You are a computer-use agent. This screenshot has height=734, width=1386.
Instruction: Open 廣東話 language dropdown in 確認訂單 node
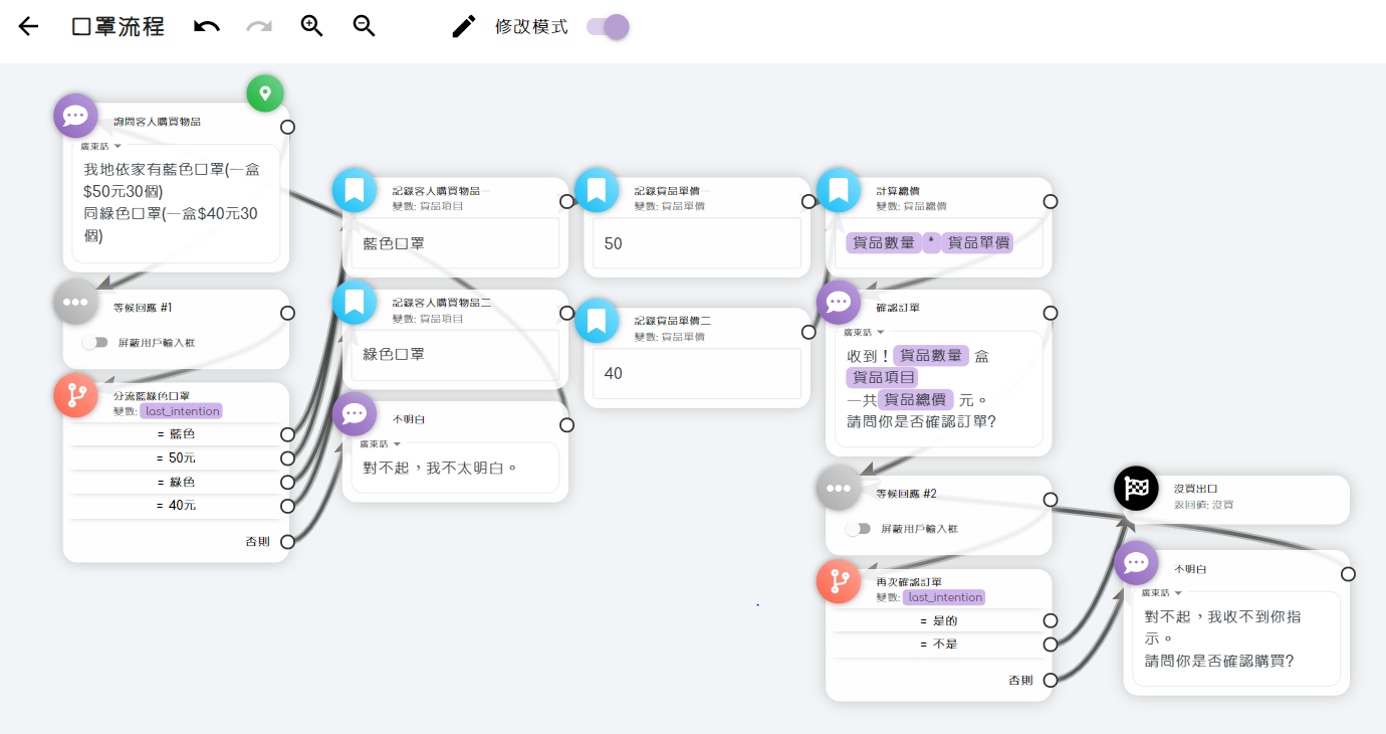click(x=863, y=332)
